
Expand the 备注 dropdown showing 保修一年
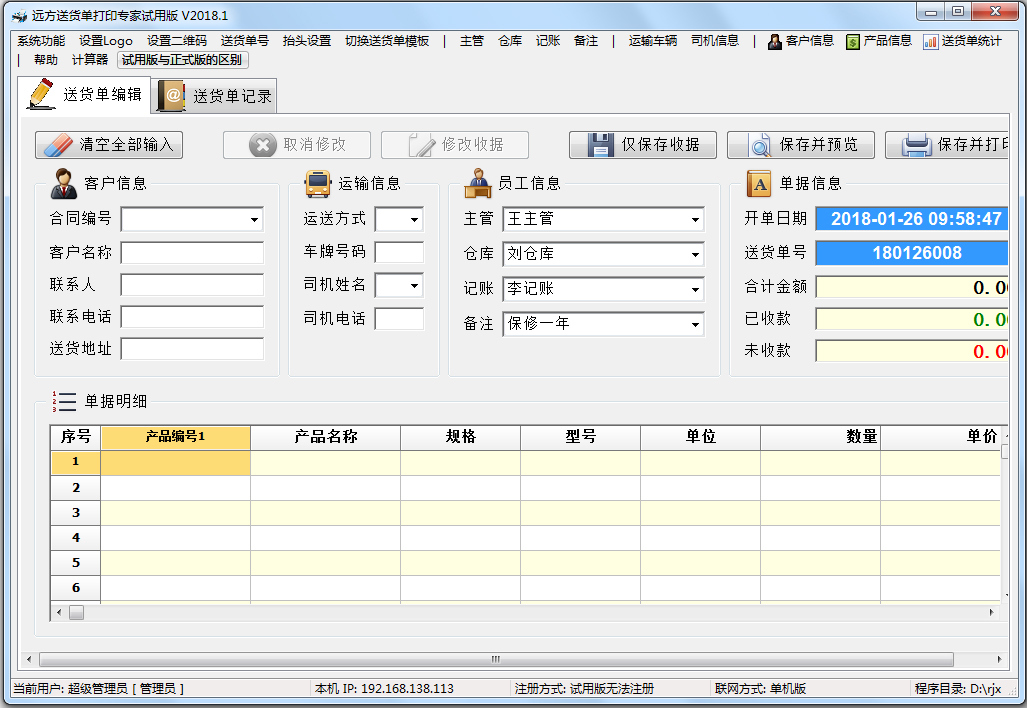point(695,324)
